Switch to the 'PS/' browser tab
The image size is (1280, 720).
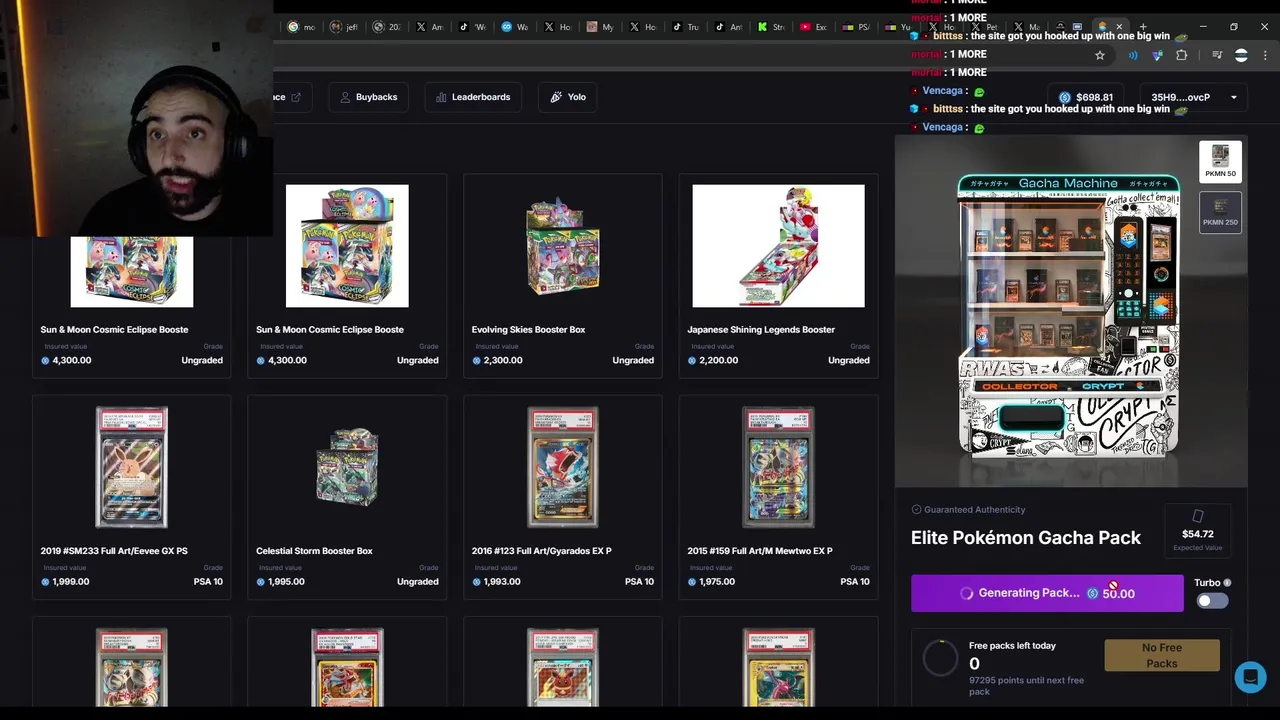[x=856, y=27]
